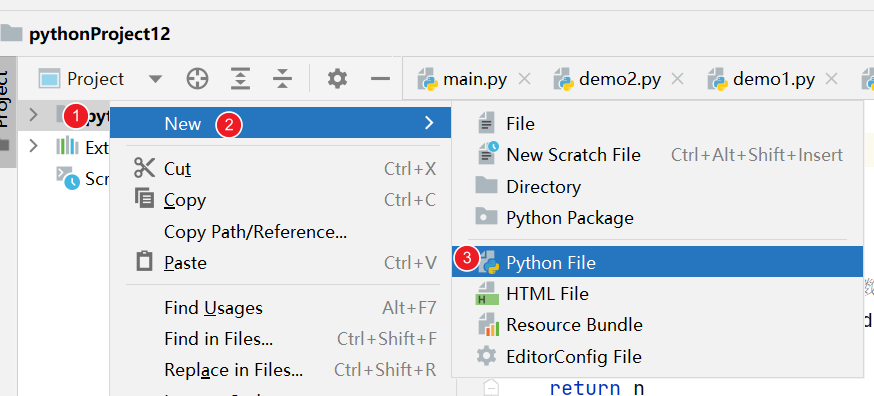Click the Paste clipboard icon
Image resolution: width=874 pixels, height=396 pixels.
[x=144, y=261]
